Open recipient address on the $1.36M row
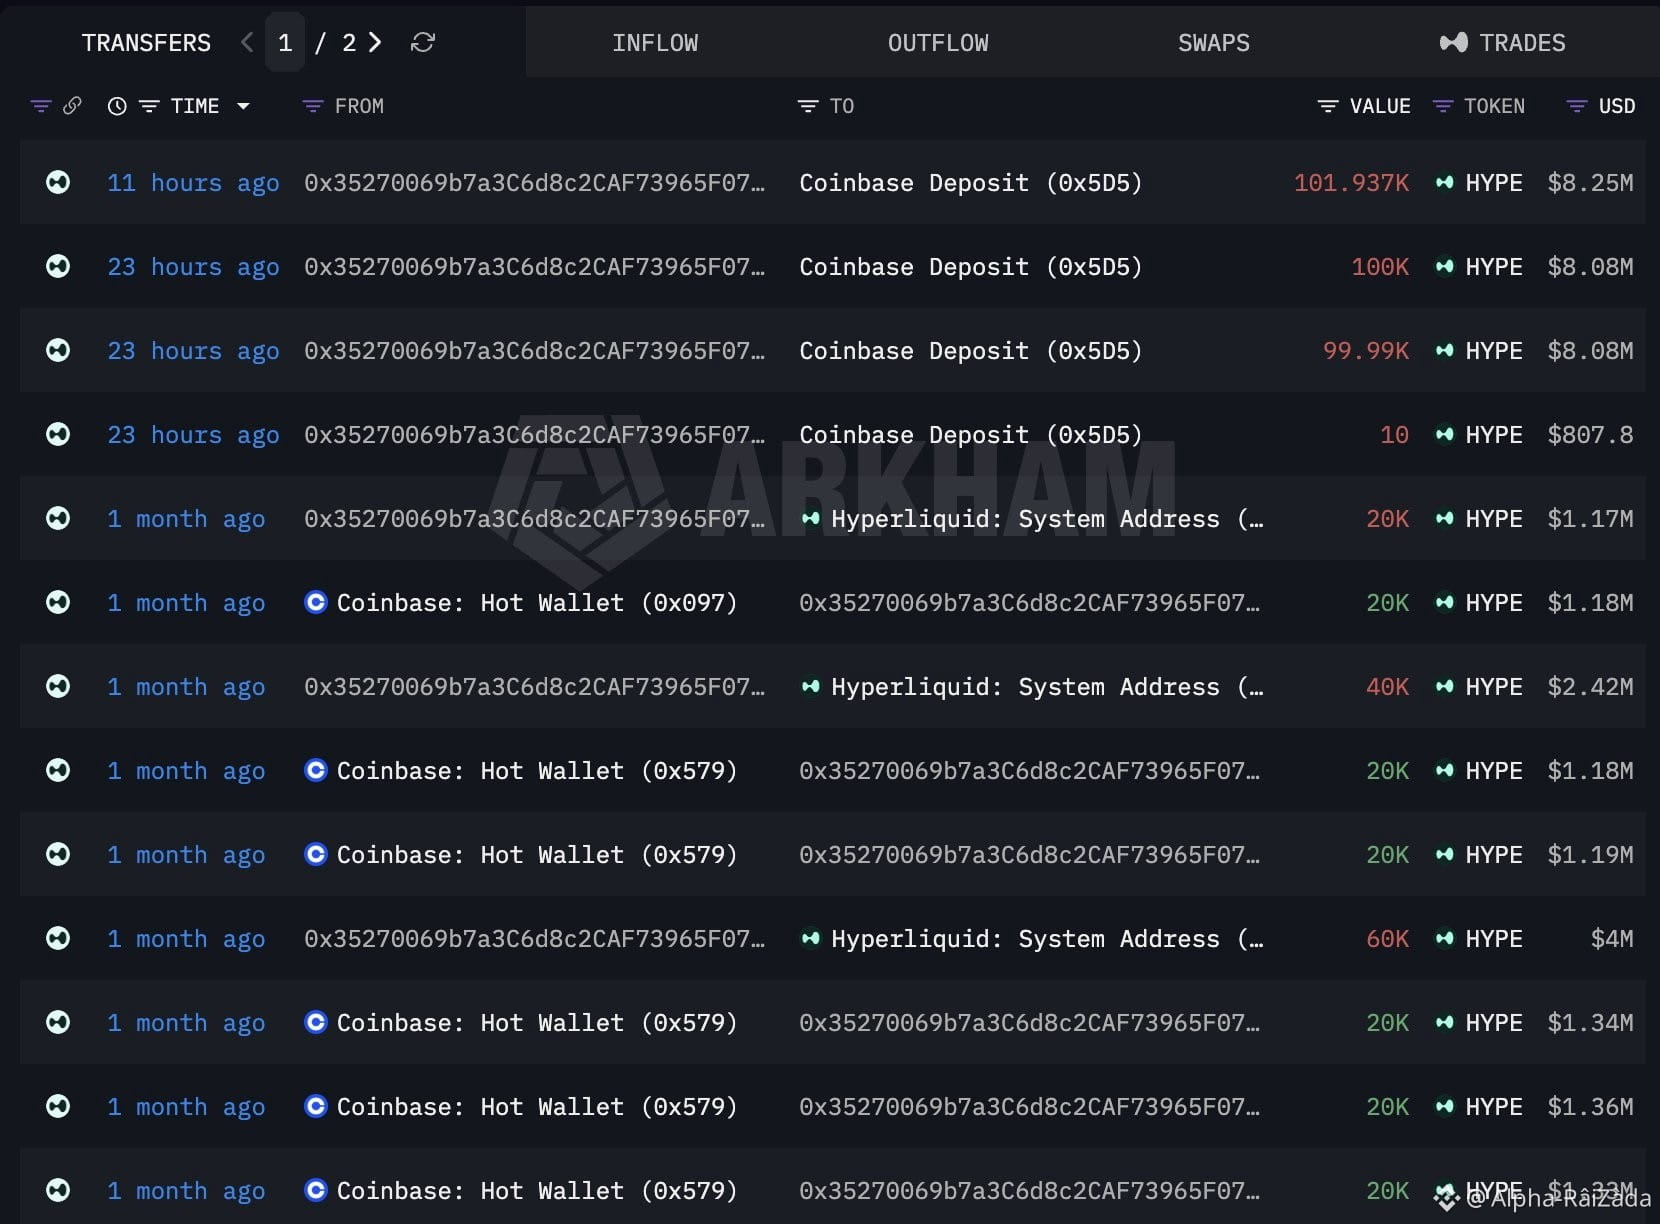 tap(1029, 1107)
